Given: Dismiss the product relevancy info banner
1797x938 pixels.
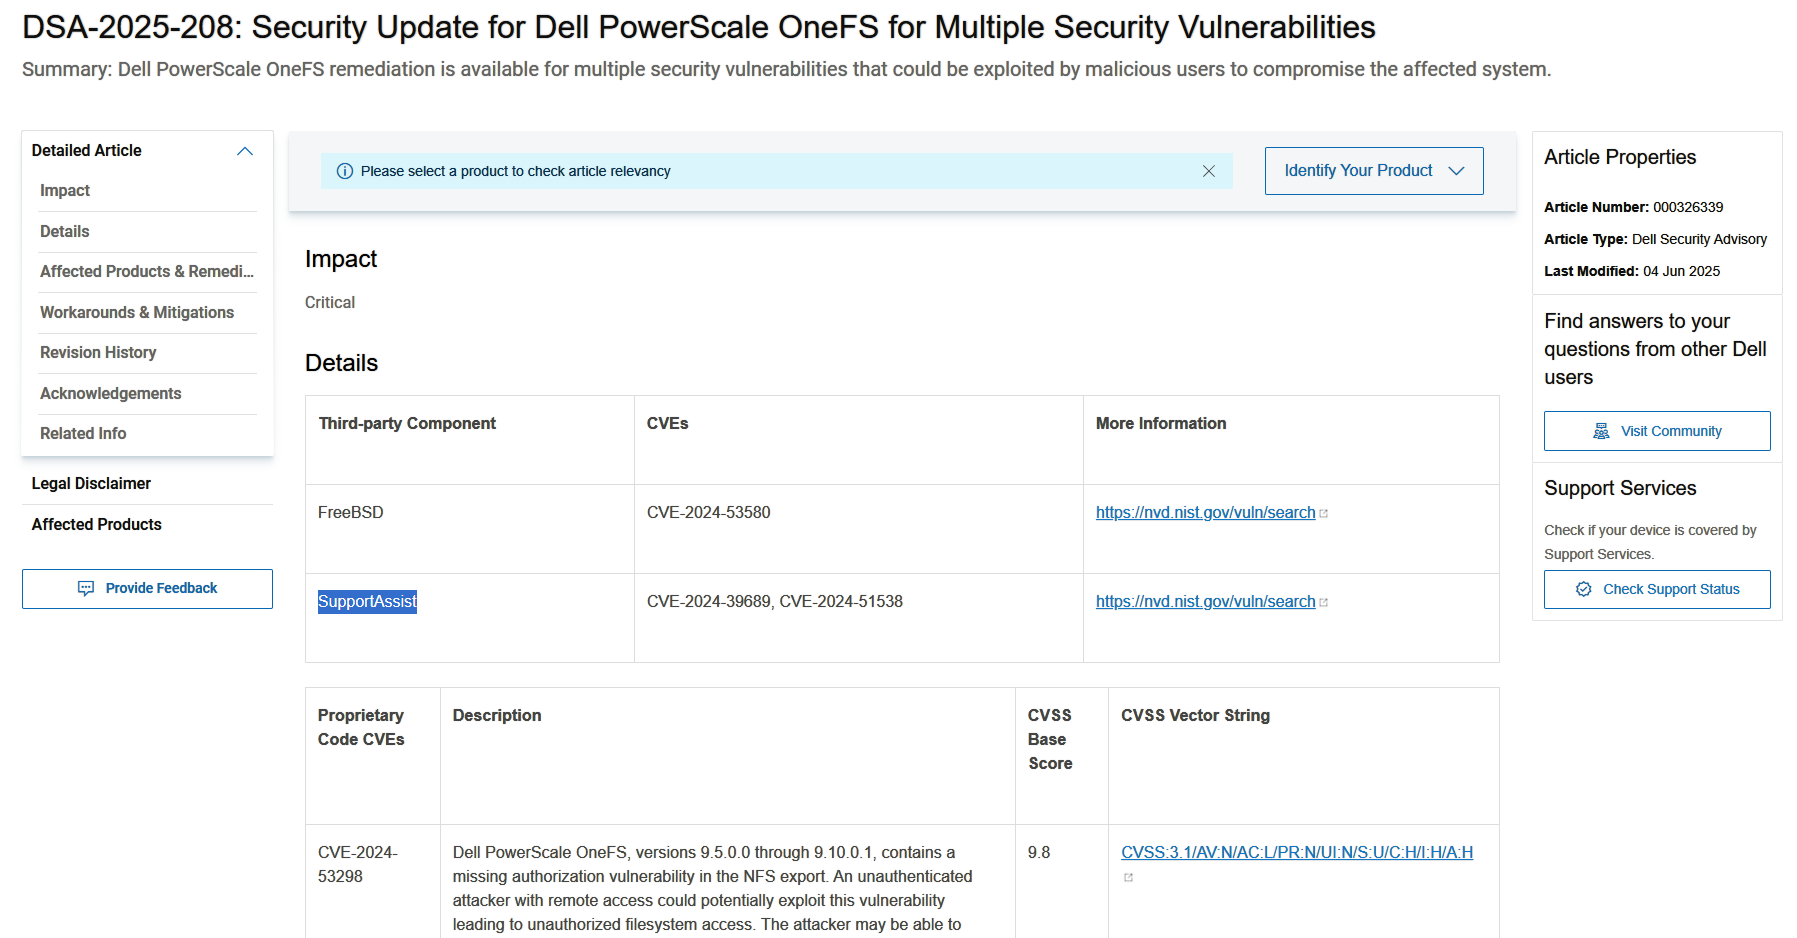Looking at the screenshot, I should (1208, 171).
